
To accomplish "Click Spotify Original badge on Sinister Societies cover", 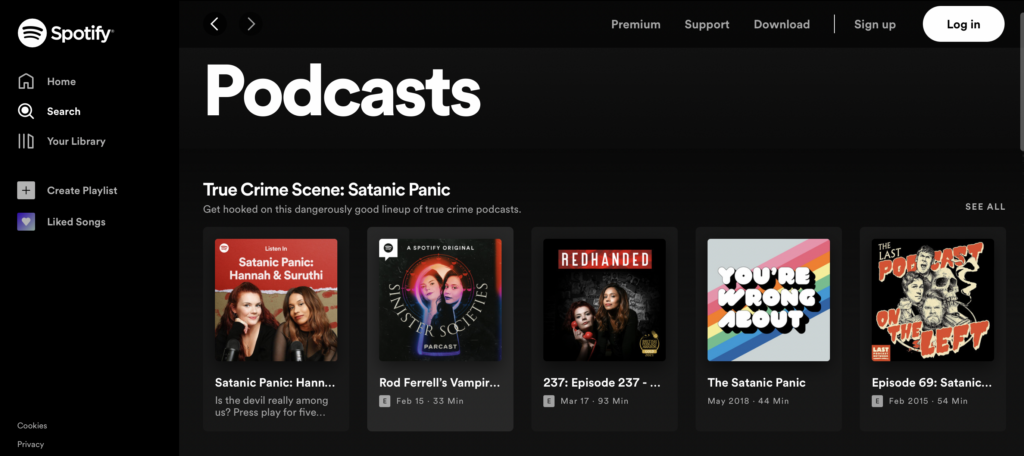I will point(389,249).
